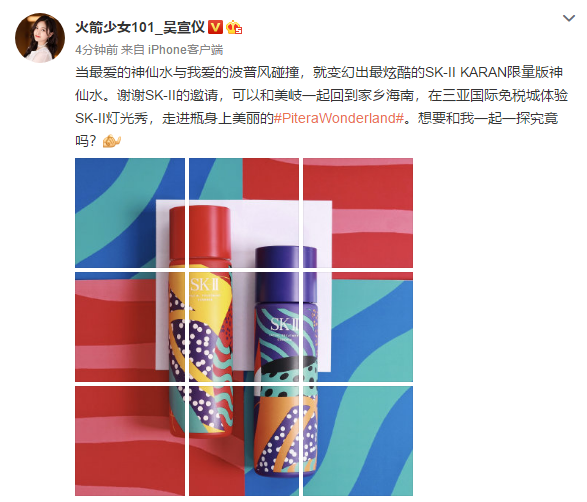This screenshot has width=587, height=502.
Task: Click the orange V verified badge
Action: click(215, 27)
